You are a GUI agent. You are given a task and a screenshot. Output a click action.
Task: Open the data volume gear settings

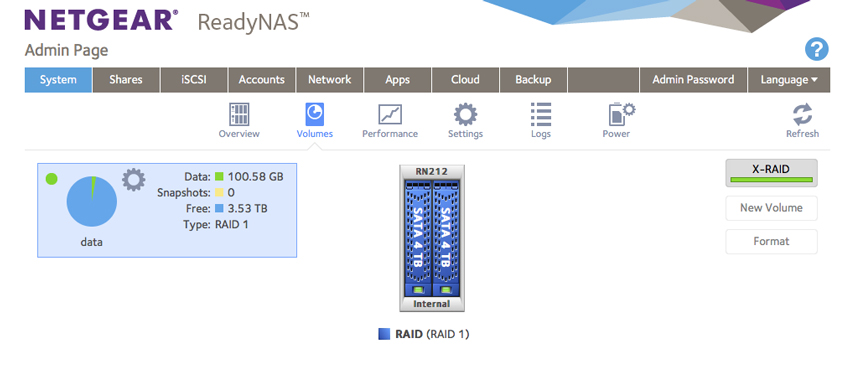tap(133, 179)
